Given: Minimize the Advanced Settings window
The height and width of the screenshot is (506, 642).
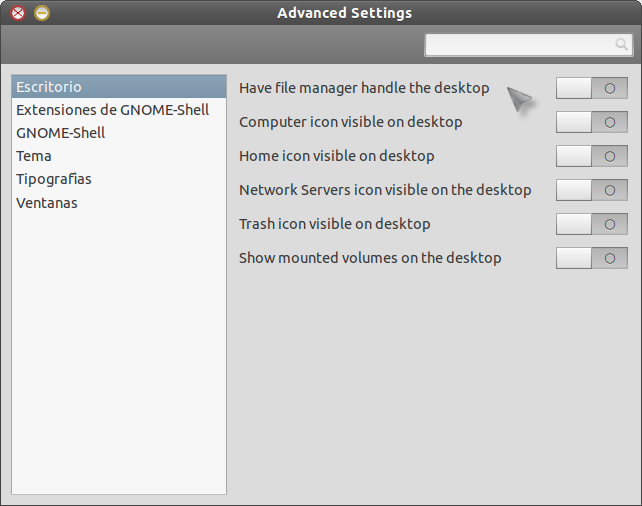Looking at the screenshot, I should click(x=41, y=13).
